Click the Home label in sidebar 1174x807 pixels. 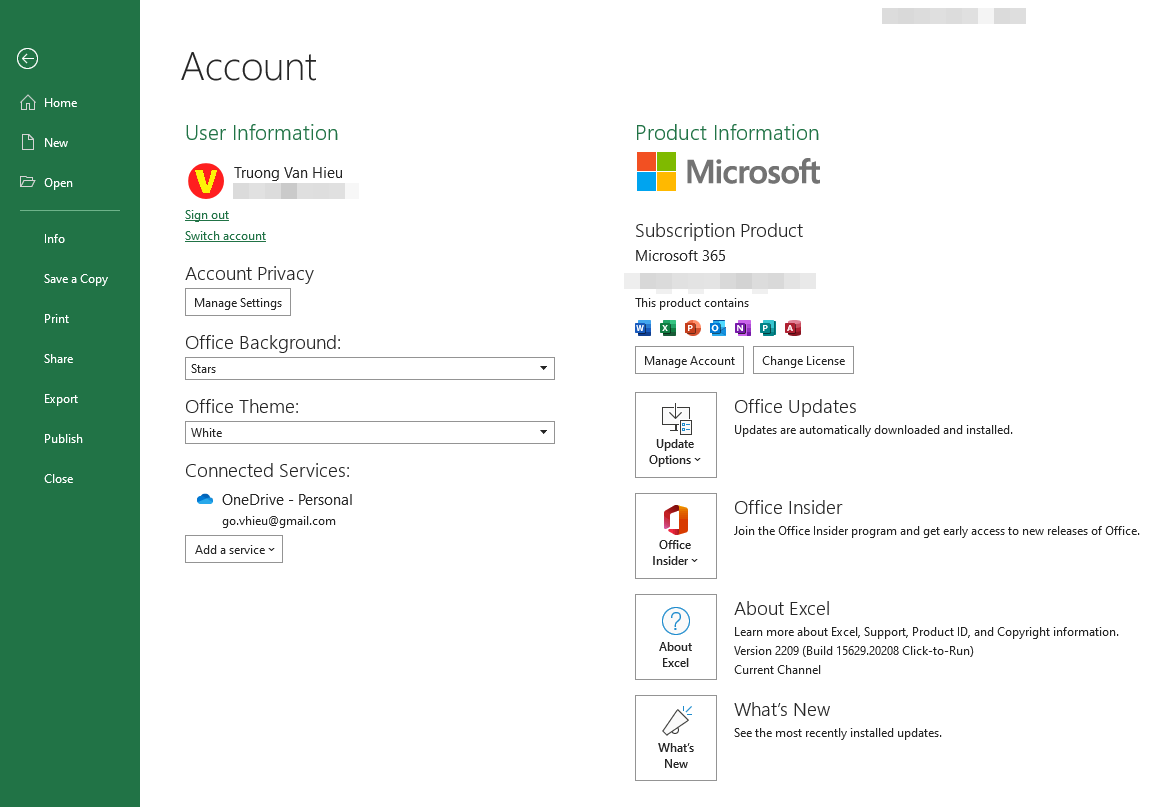(x=61, y=103)
